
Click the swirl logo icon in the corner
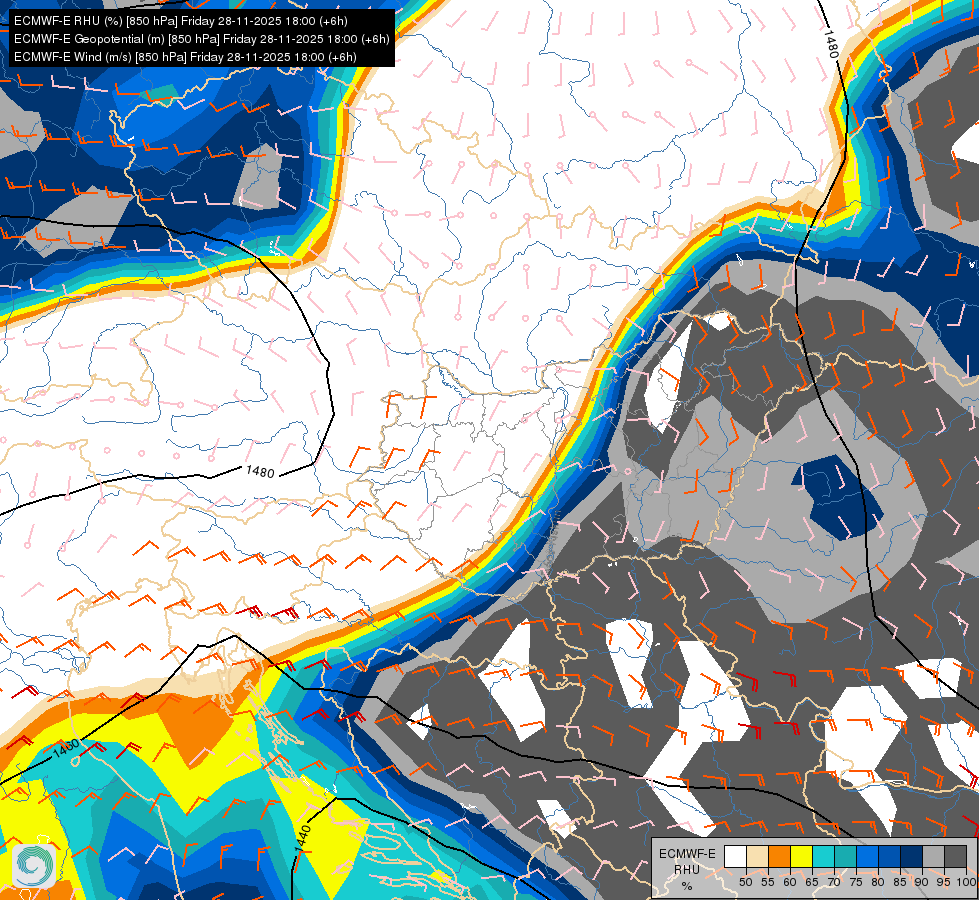[x=34, y=866]
